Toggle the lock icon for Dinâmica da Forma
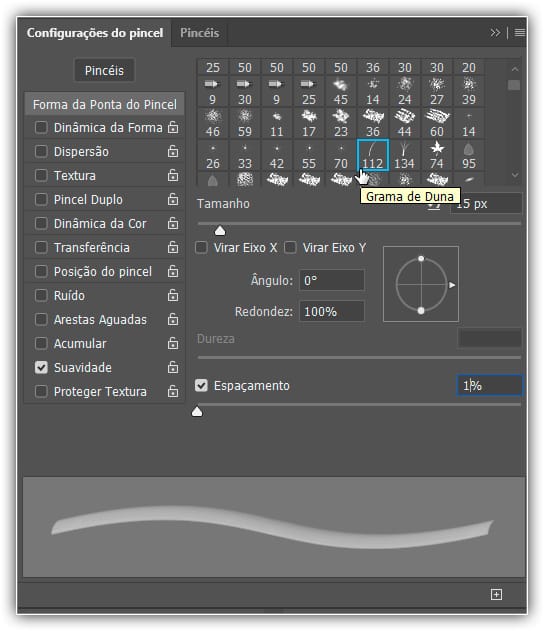The width and height of the screenshot is (544, 631). tap(173, 127)
